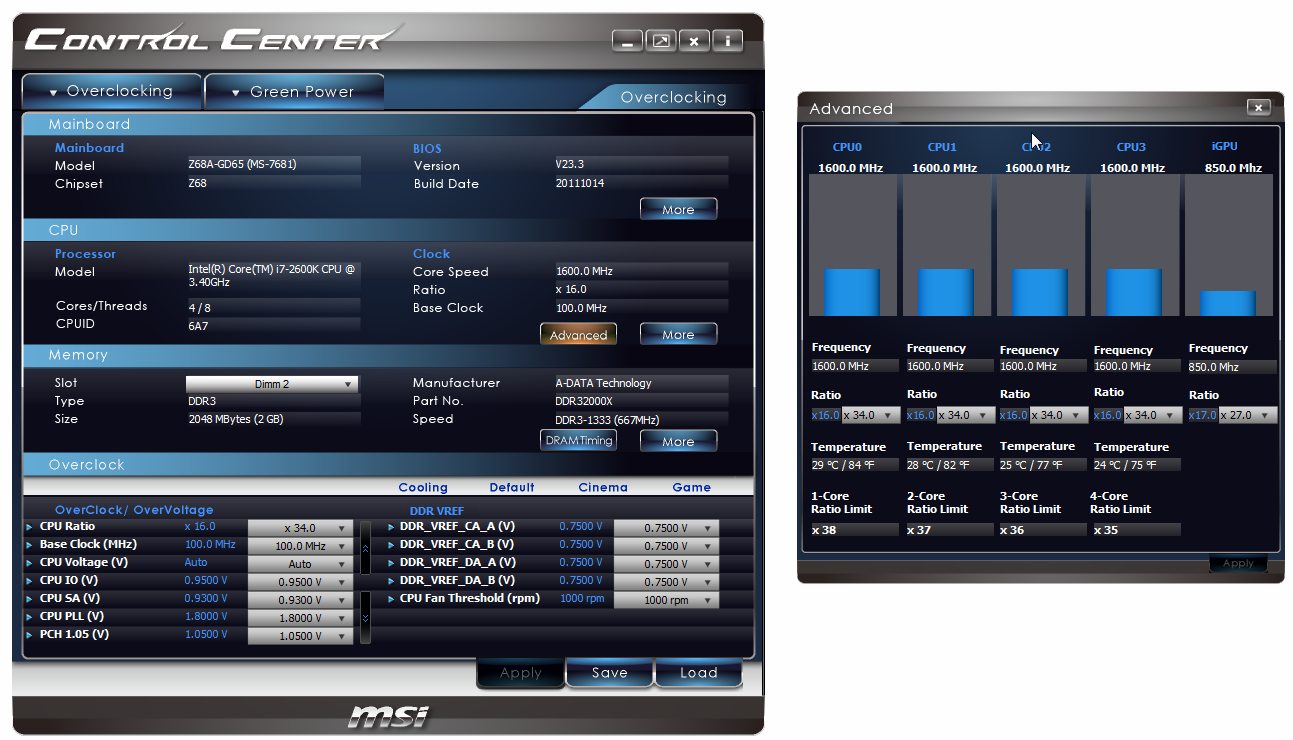Open the CPU3 ratio dropdown in Advanced window
The width and height of the screenshot is (1293, 740).
[x=1152, y=415]
